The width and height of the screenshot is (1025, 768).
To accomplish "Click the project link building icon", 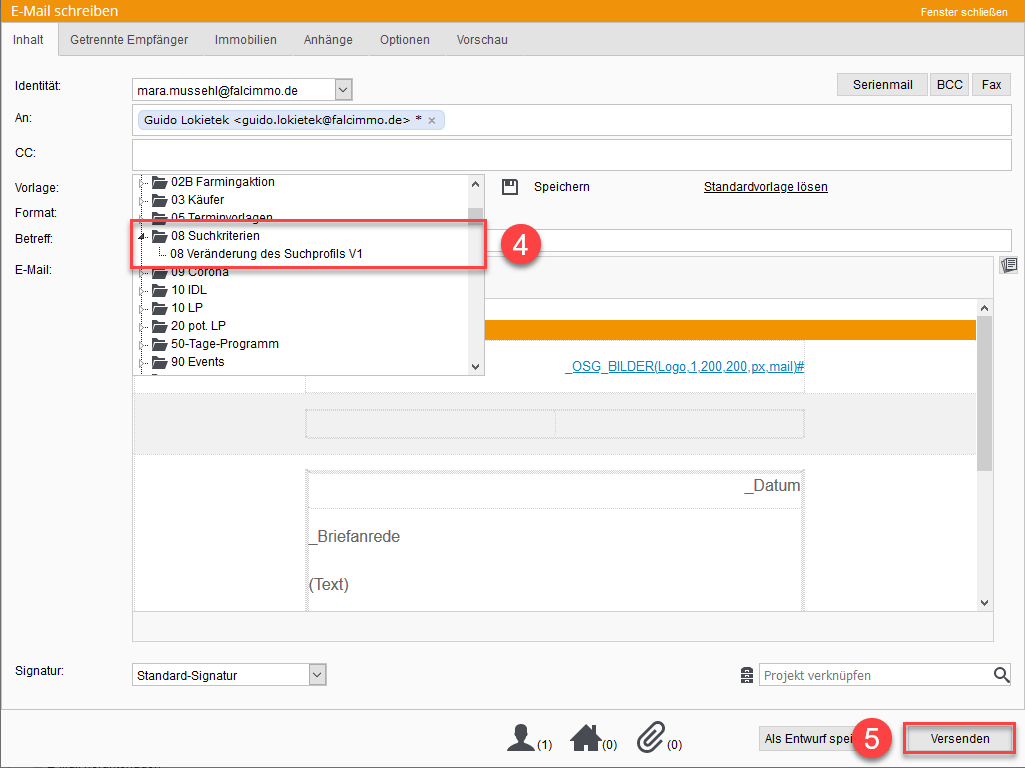I will 746,676.
